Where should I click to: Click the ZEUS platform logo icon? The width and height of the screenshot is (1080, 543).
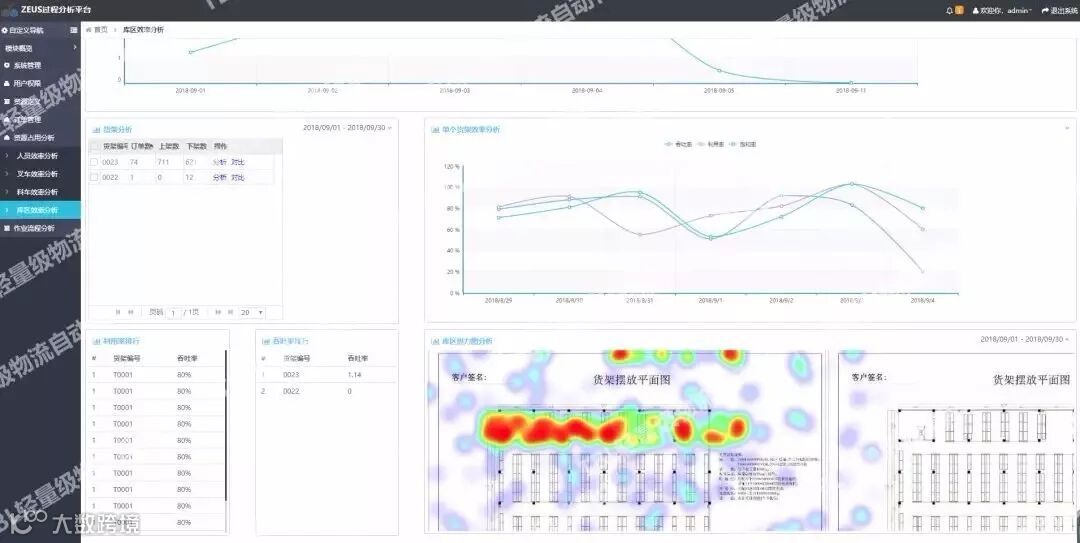click(x=9, y=10)
